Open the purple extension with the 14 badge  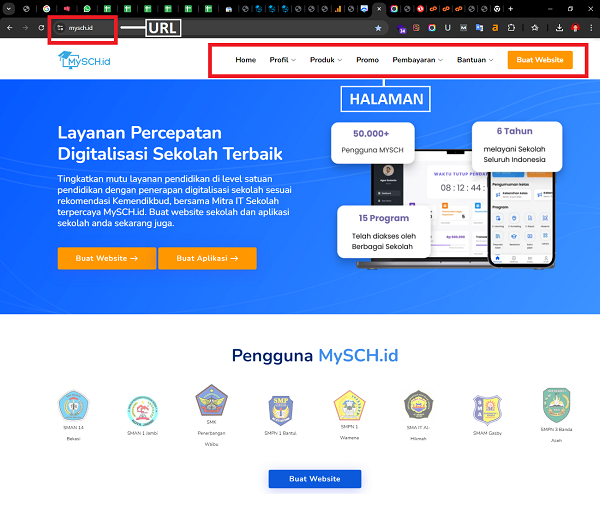[401, 28]
